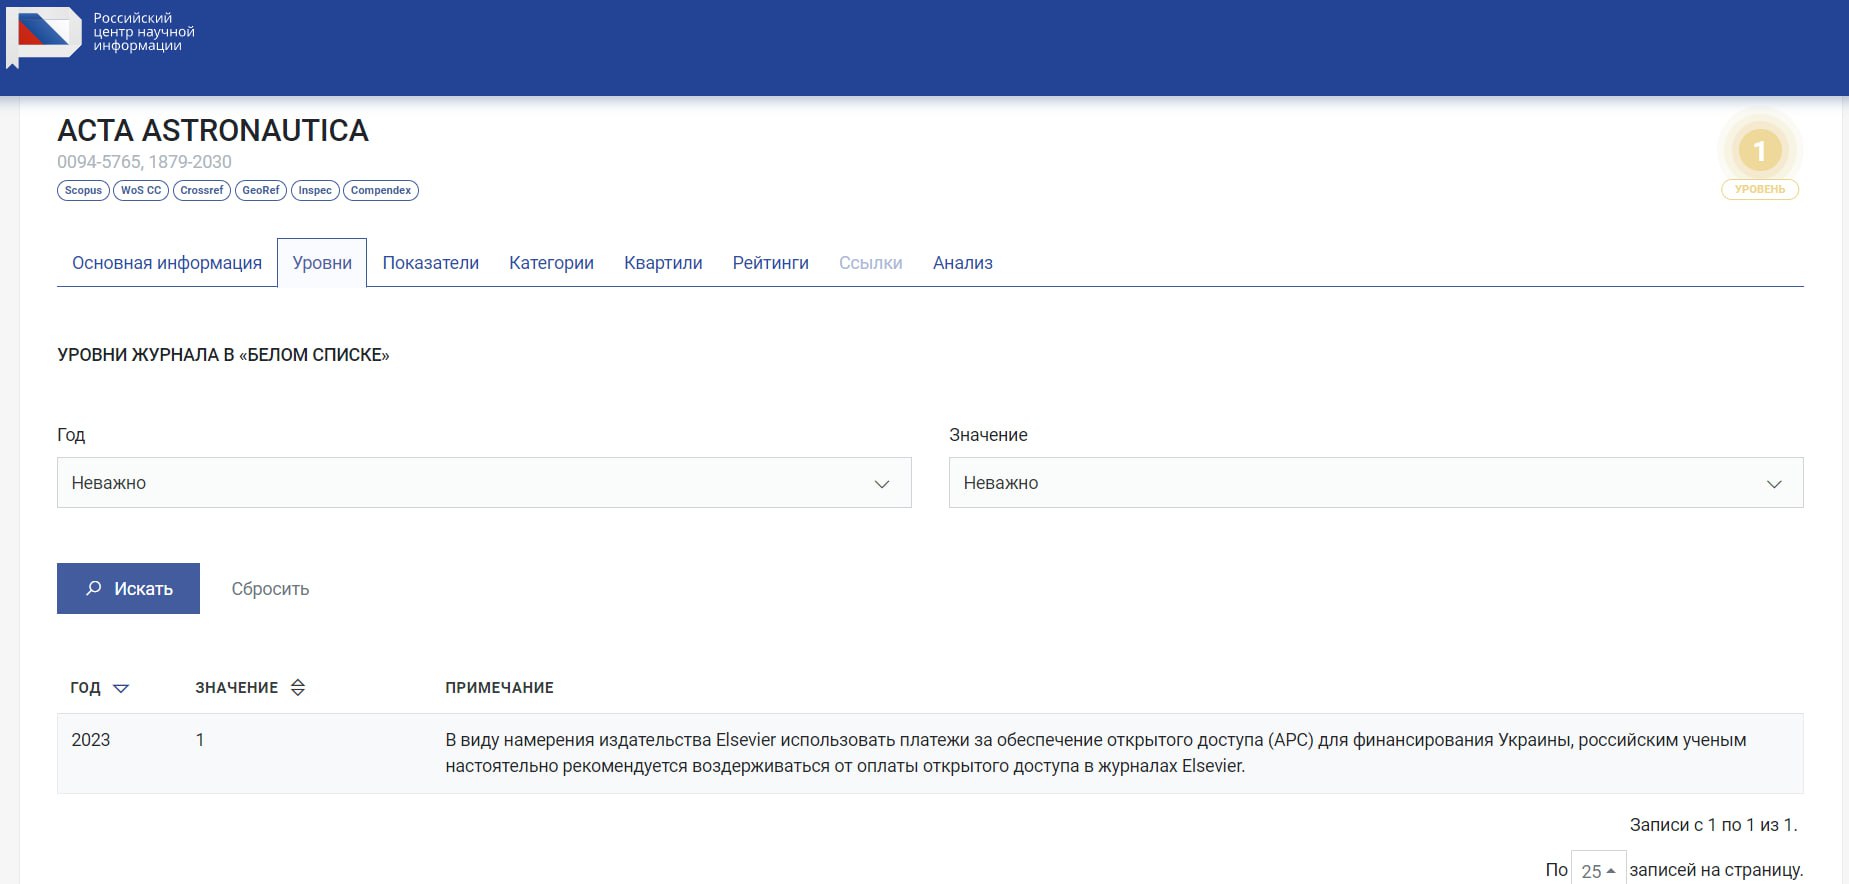Viewport: 1849px width, 884px height.
Task: Click the Inspec index tag
Action: 315,190
